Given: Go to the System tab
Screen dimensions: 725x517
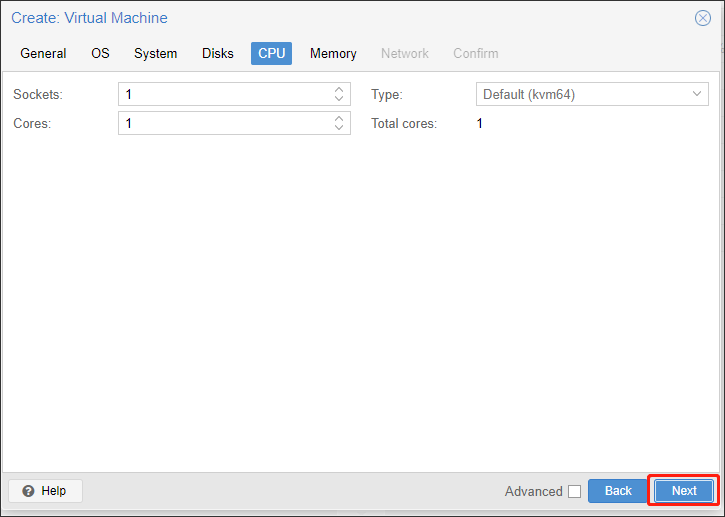Looking at the screenshot, I should (155, 53).
